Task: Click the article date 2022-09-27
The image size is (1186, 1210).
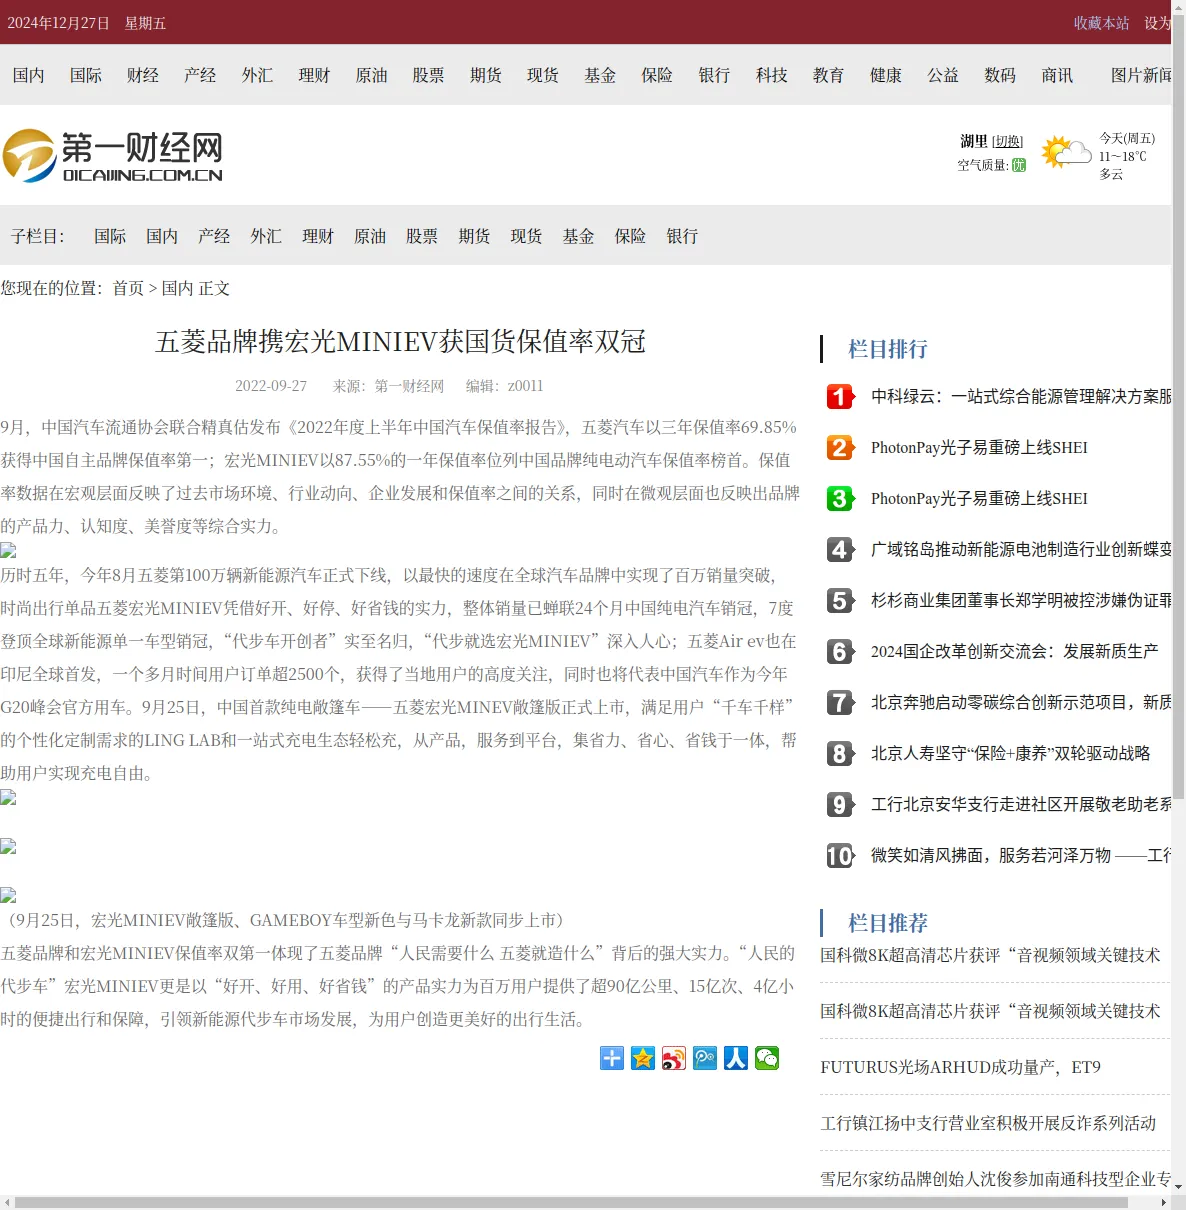Action: [x=271, y=386]
